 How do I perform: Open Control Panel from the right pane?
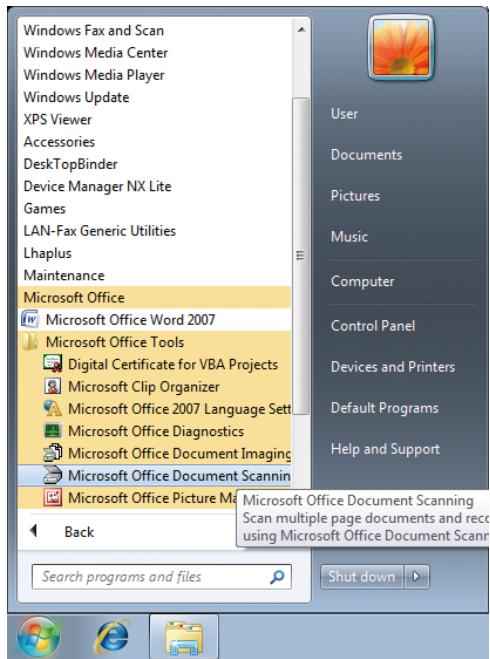(x=373, y=326)
